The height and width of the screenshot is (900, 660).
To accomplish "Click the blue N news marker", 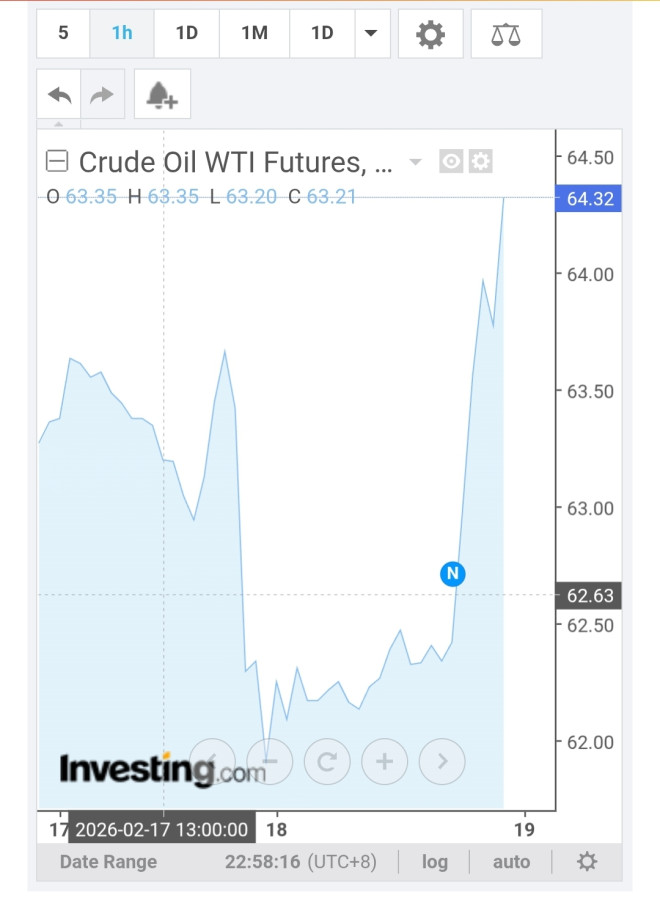I will tap(453, 573).
